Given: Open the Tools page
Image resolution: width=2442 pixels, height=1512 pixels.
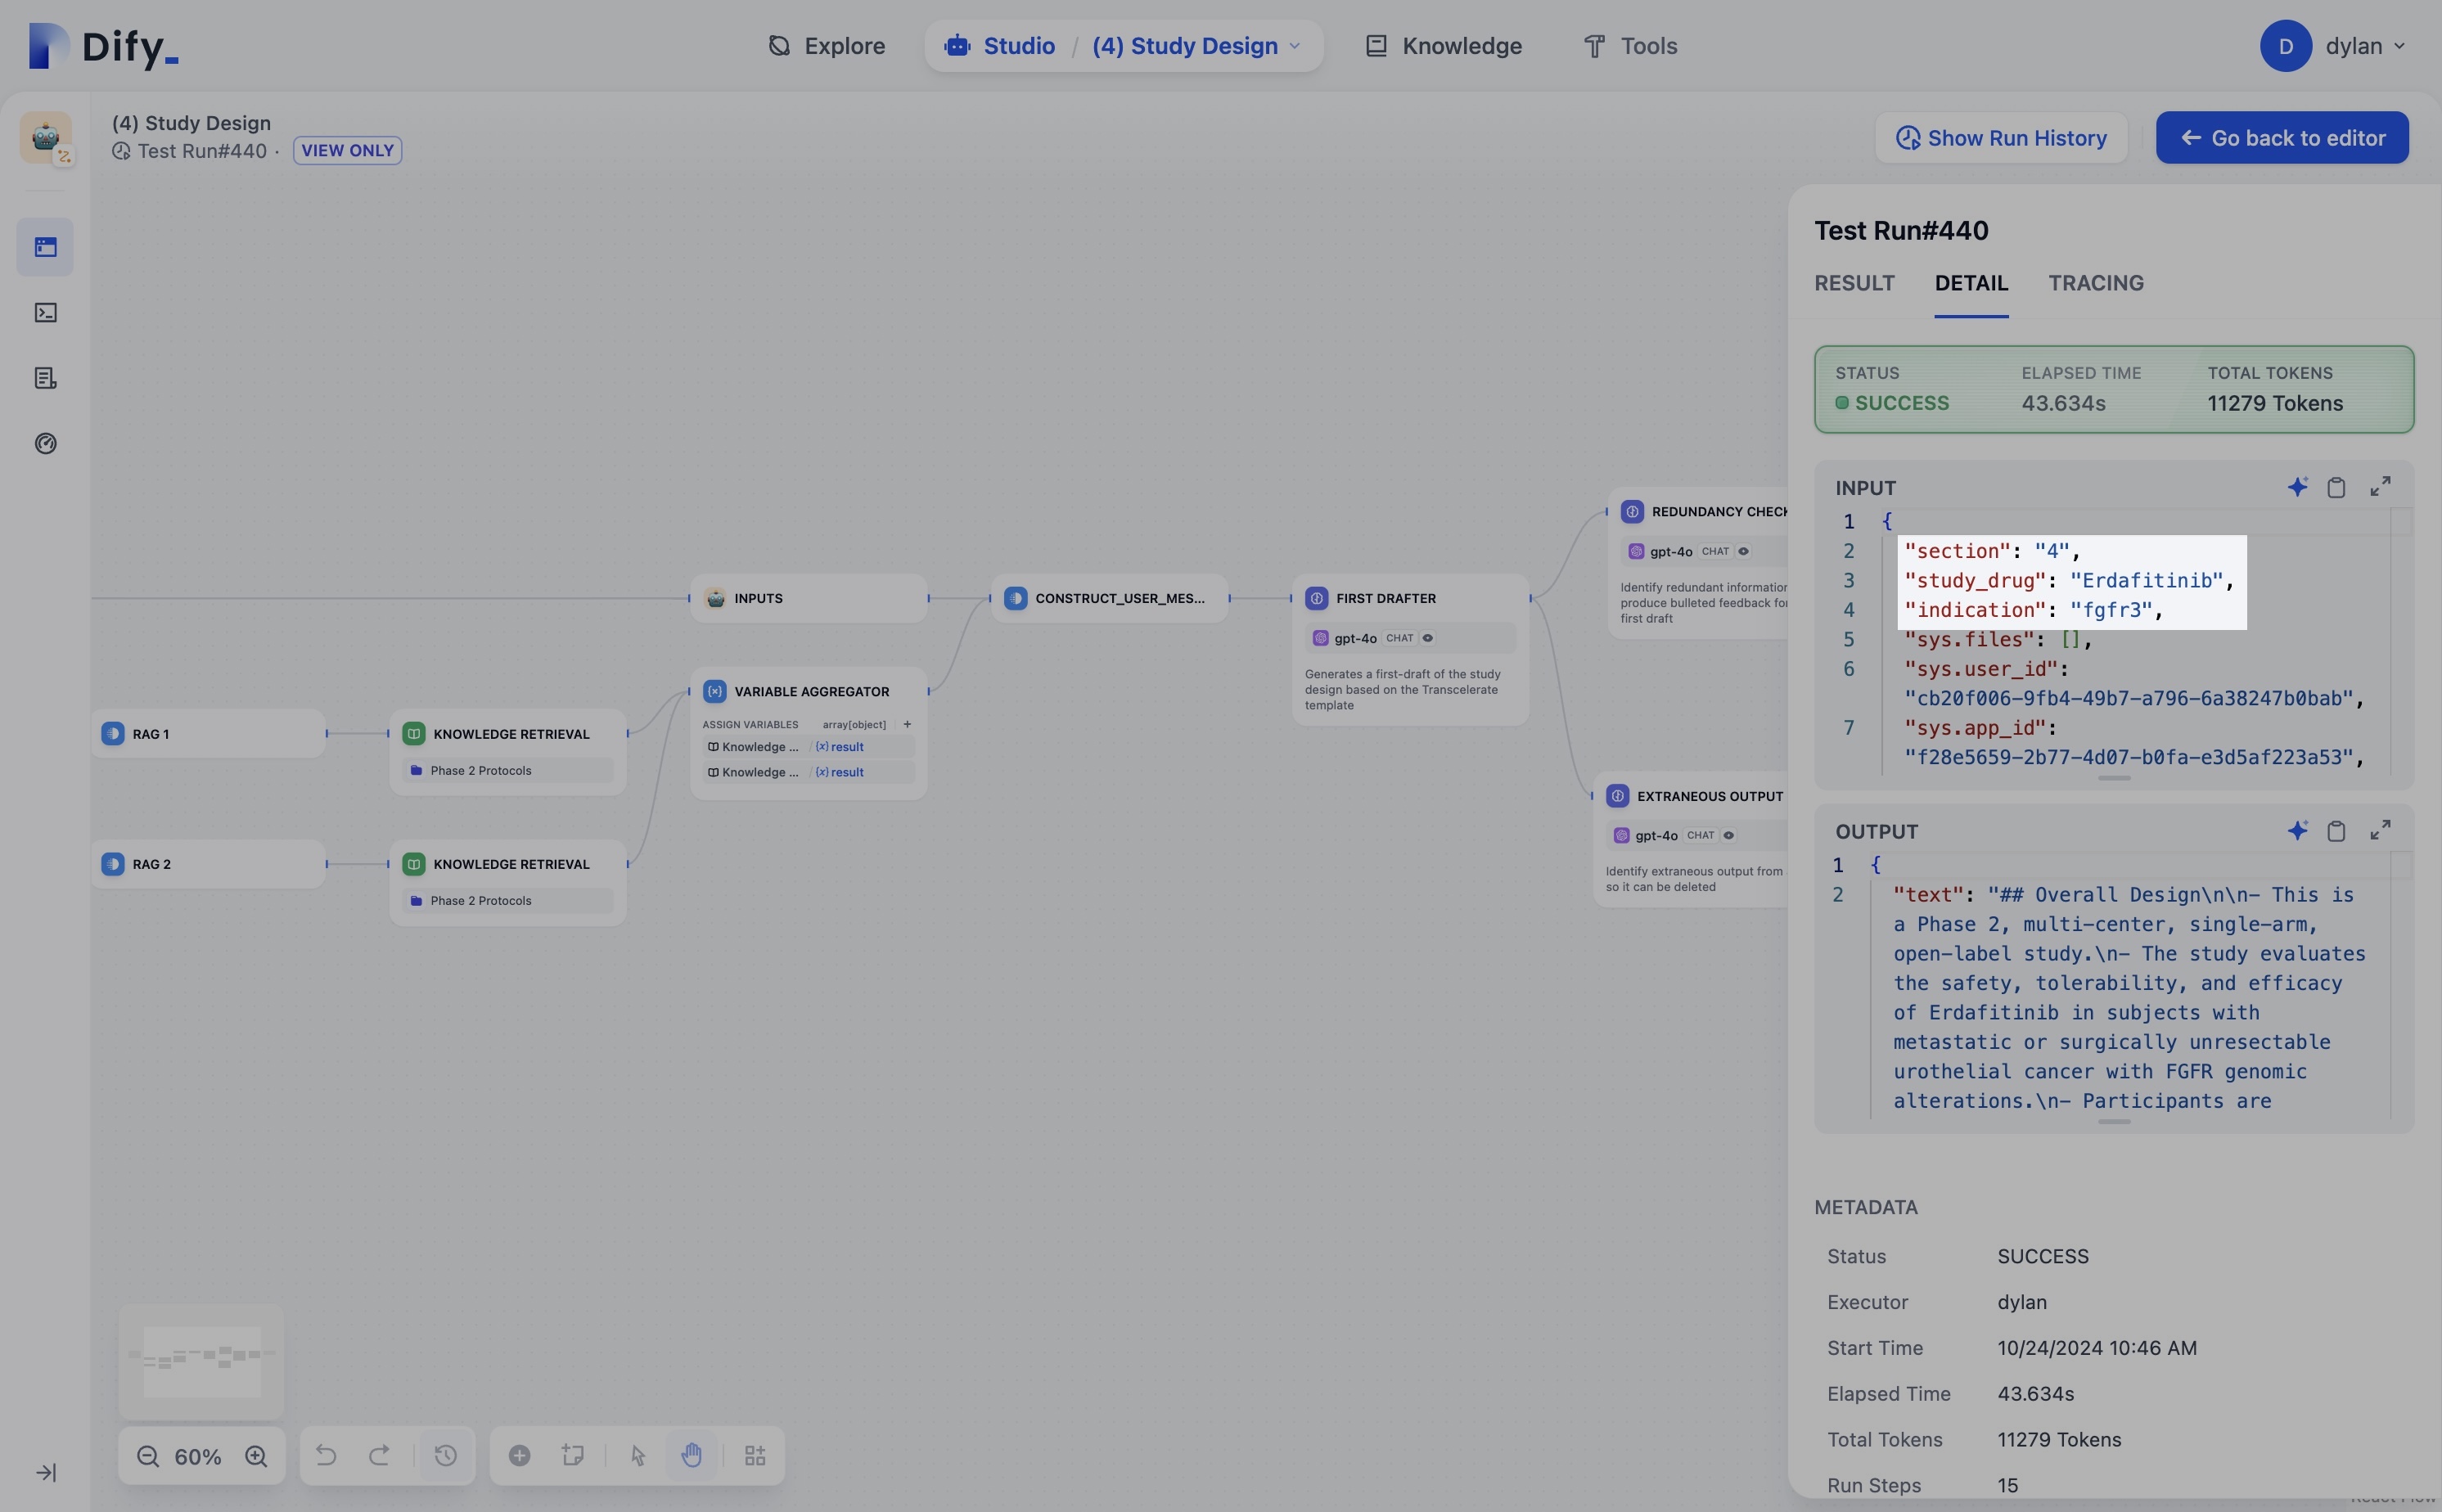Looking at the screenshot, I should 1630,46.
